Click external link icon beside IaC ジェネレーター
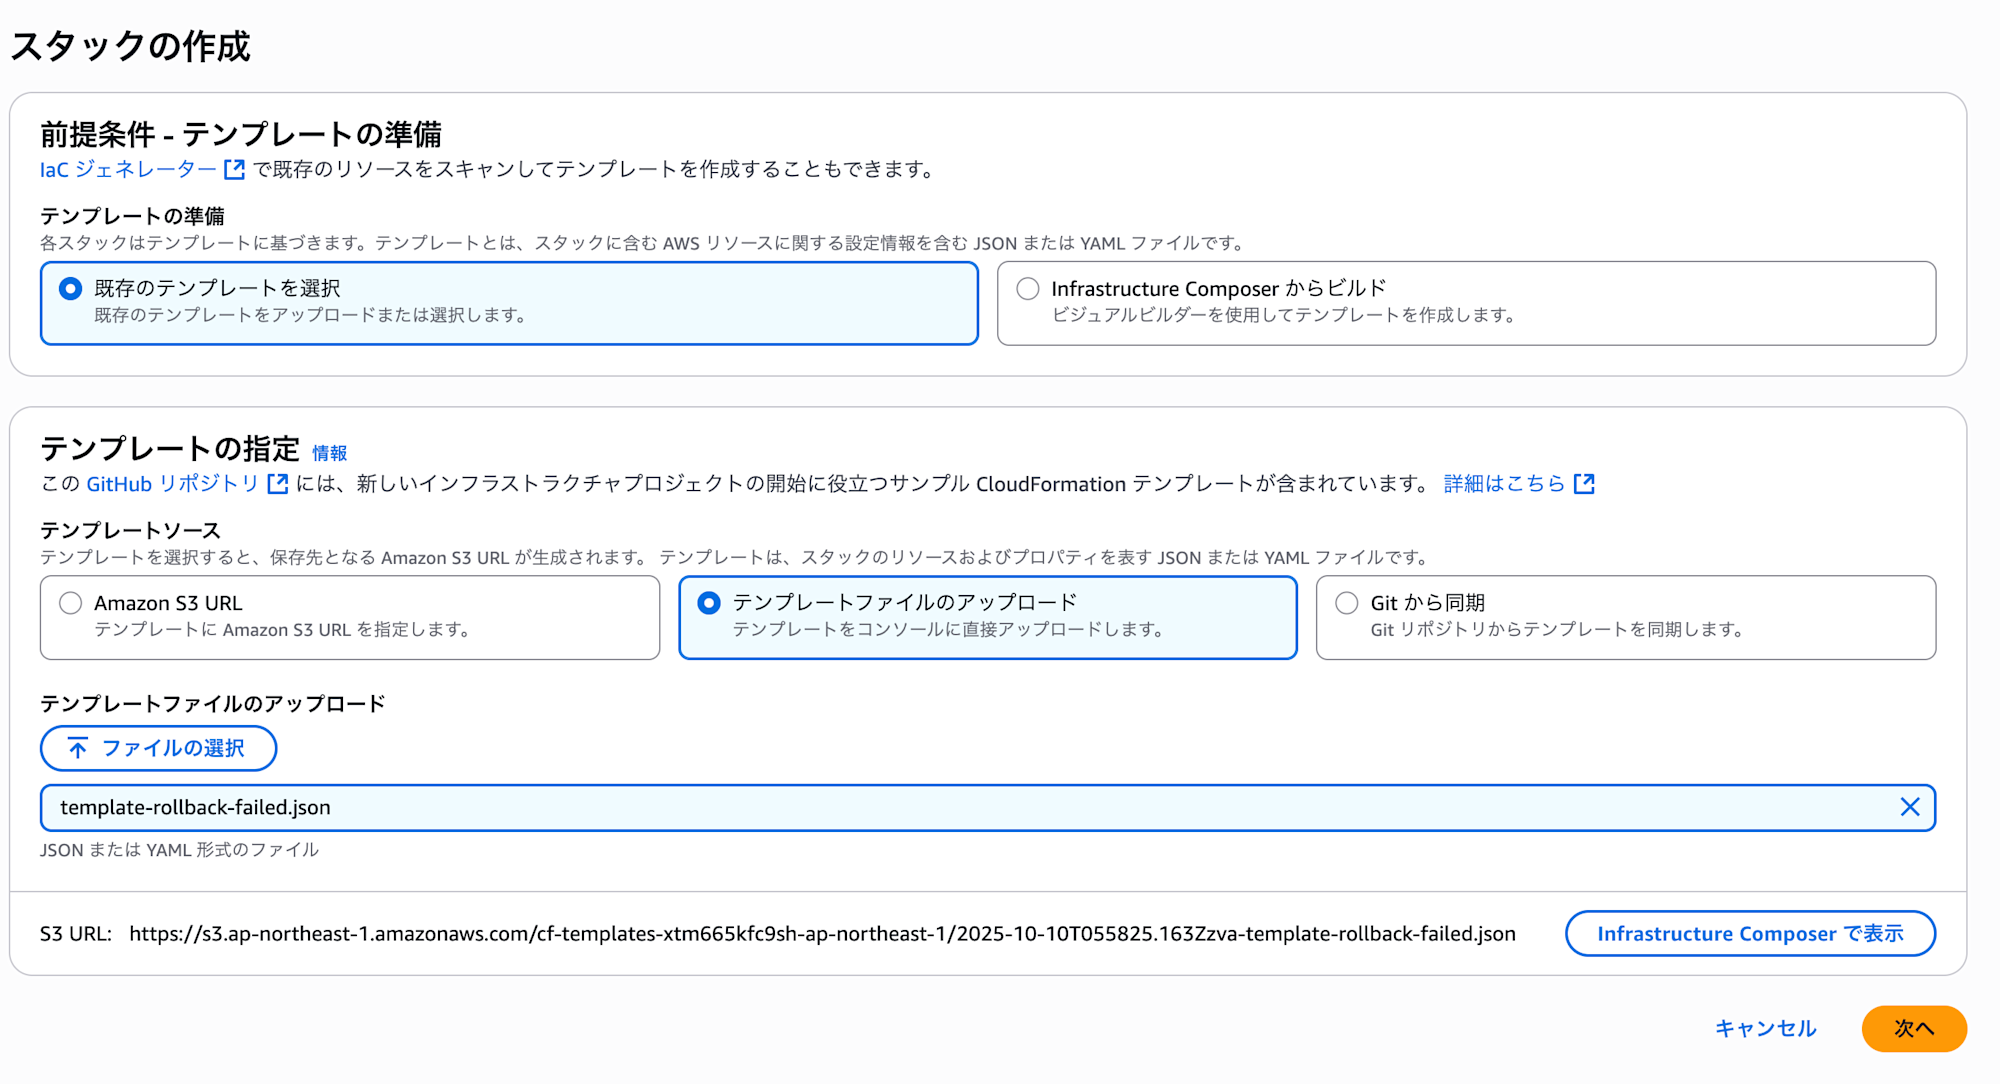 tap(234, 170)
